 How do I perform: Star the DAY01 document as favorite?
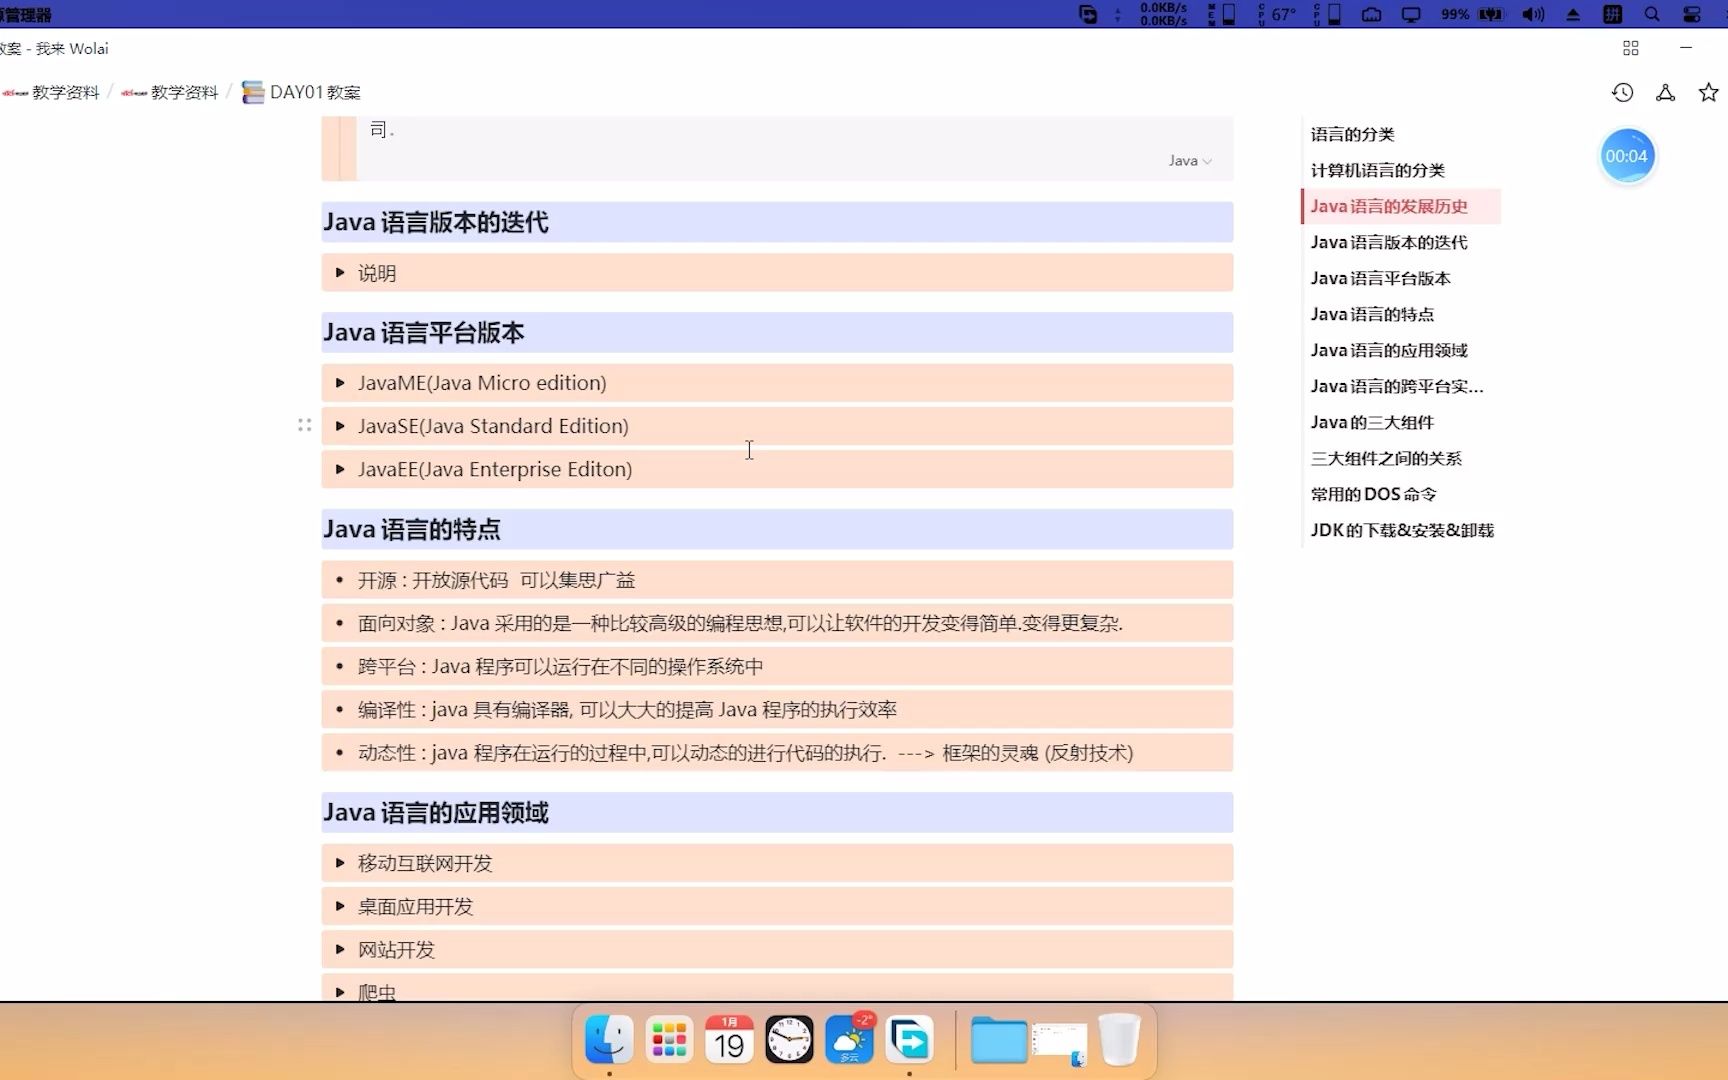[x=1708, y=91]
